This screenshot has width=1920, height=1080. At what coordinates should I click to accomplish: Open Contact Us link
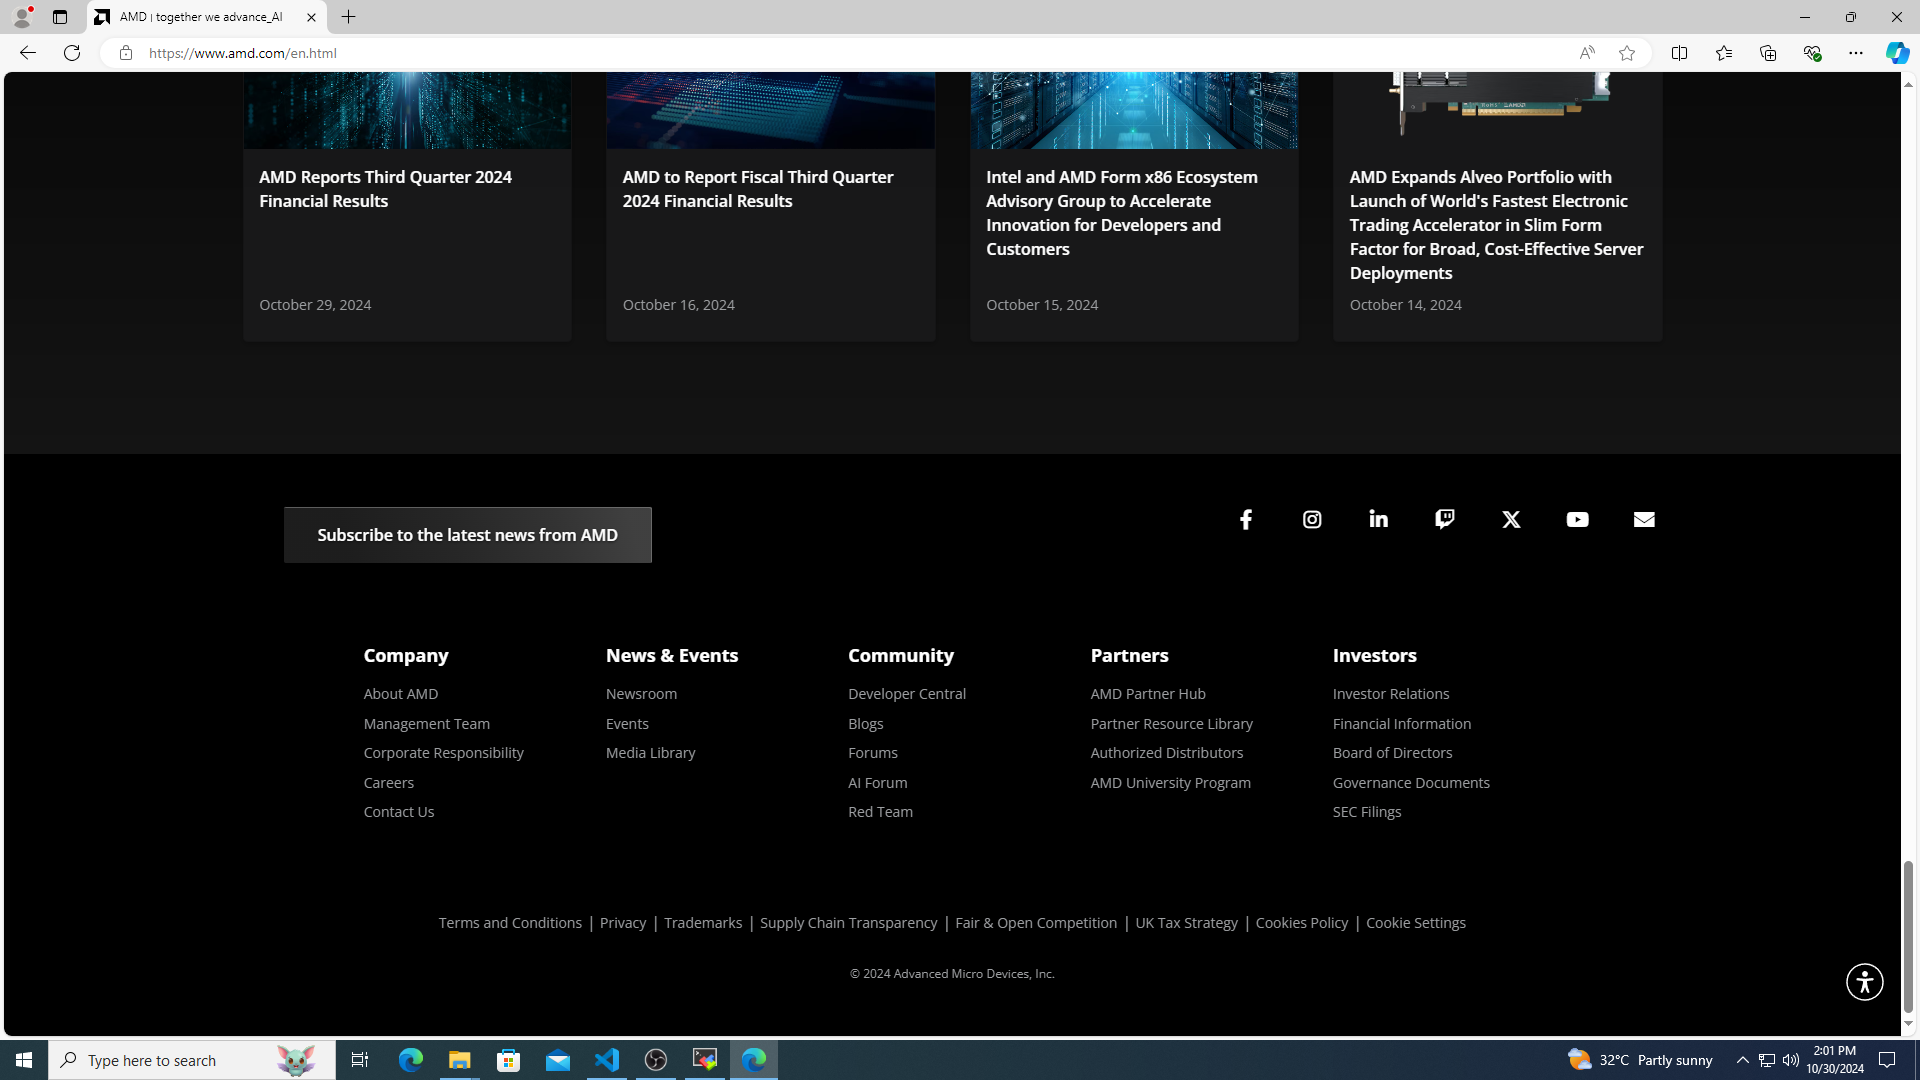coord(398,812)
